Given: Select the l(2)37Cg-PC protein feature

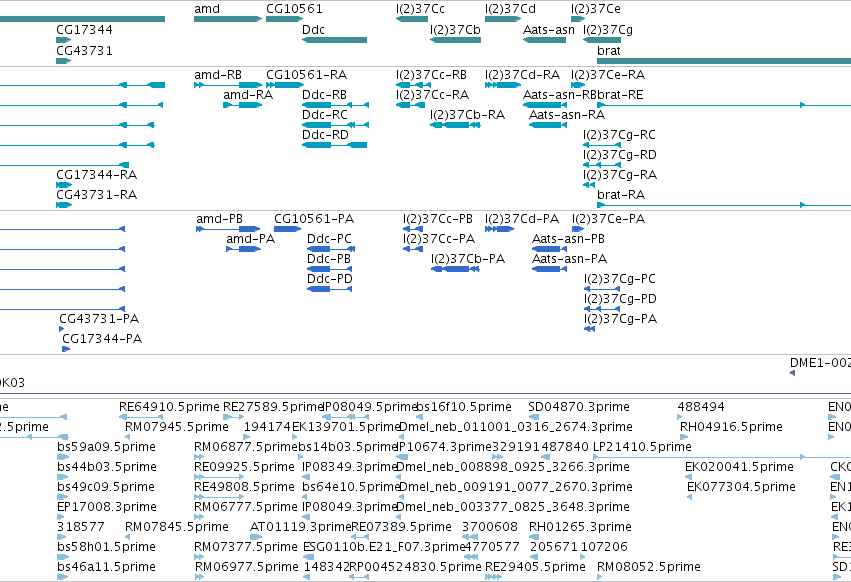Looking at the screenshot, I should (602, 289).
